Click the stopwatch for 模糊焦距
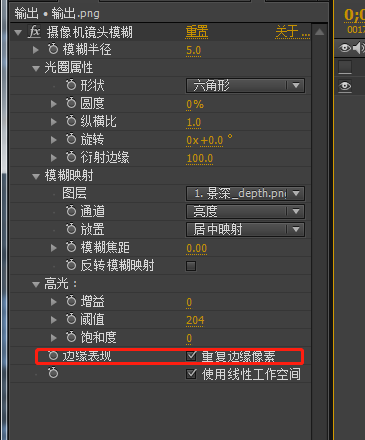Viewport: 365px width, 440px height. [71, 247]
